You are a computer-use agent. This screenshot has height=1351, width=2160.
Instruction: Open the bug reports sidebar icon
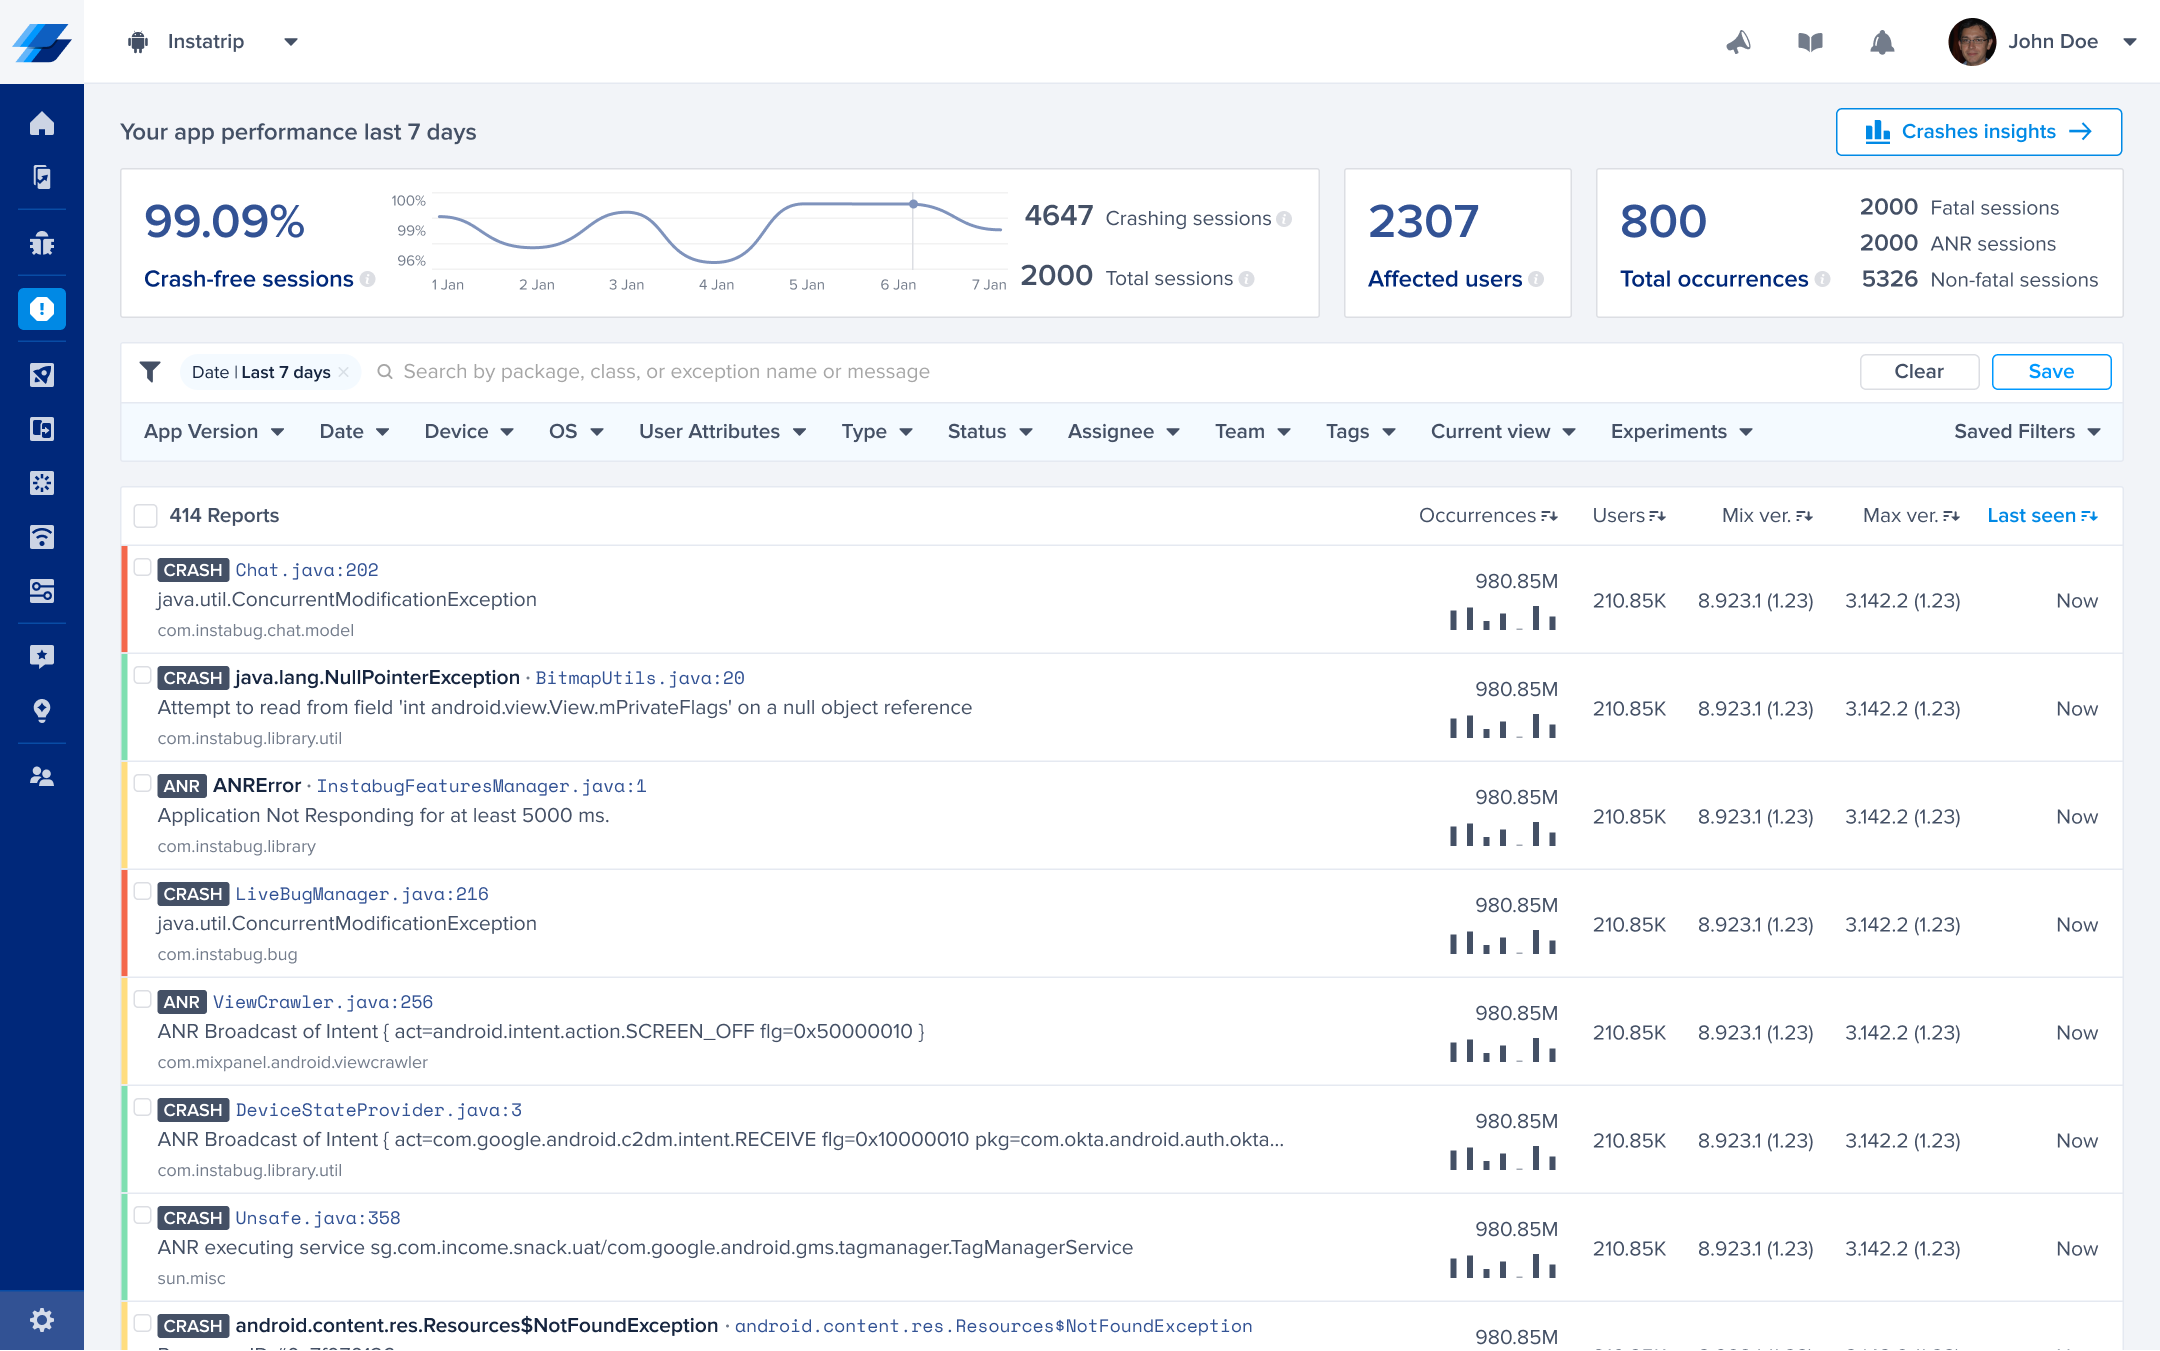pyautogui.click(x=42, y=243)
